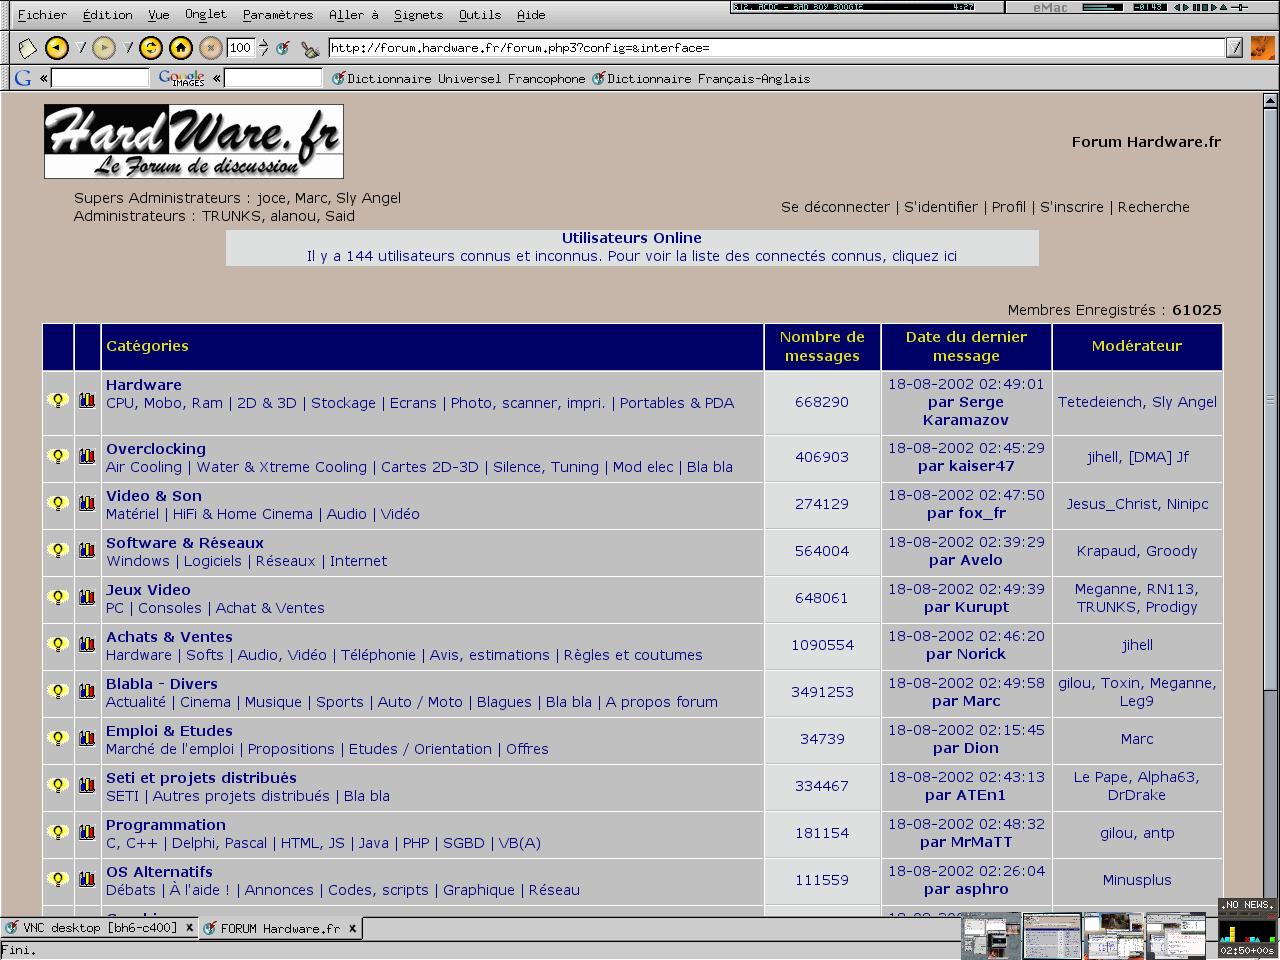
Task: Click the zoom level field showing 100
Action: (x=241, y=47)
